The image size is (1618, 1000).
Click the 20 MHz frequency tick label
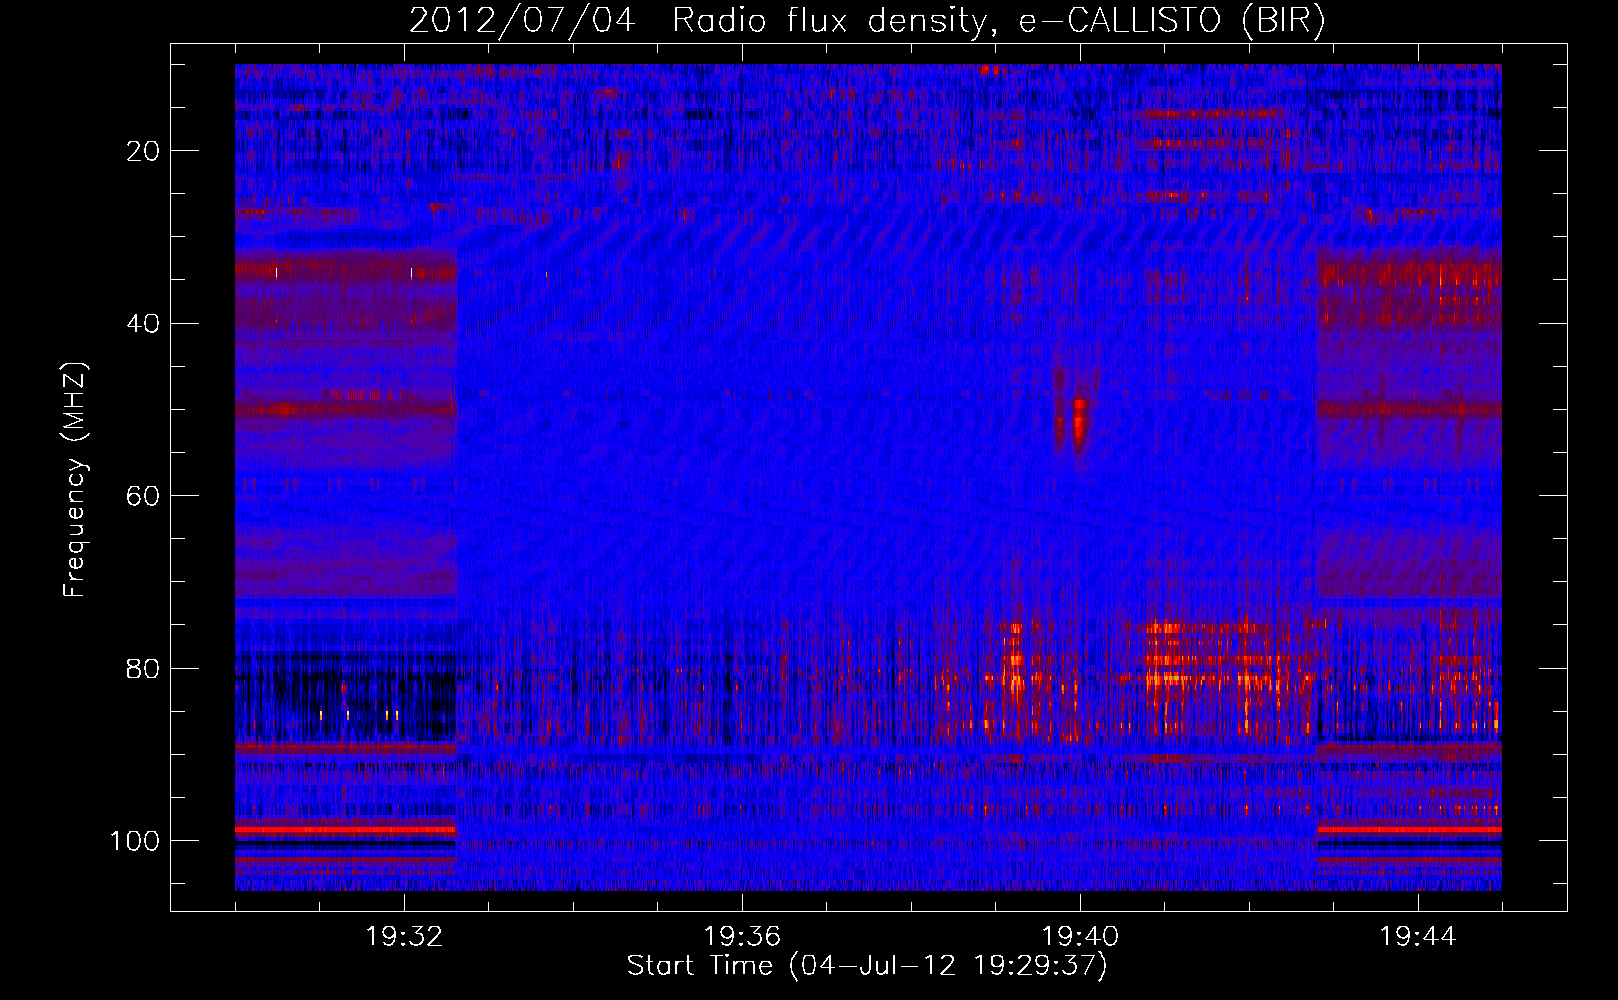click(143, 151)
